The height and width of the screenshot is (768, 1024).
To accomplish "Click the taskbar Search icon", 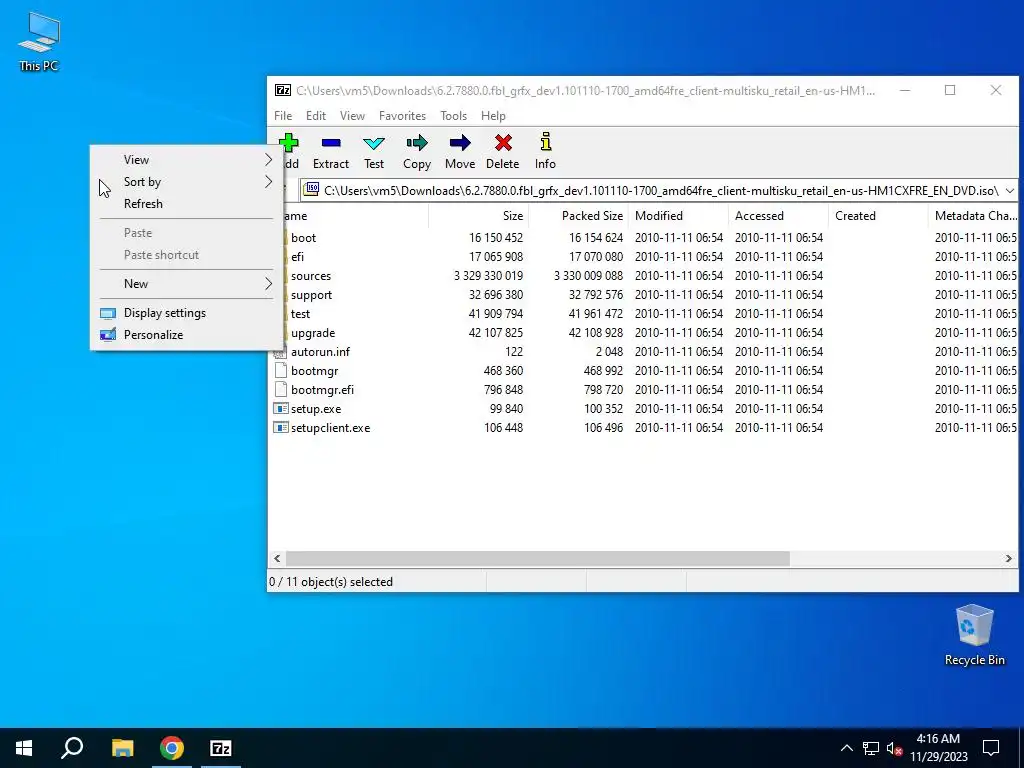I will (72, 748).
